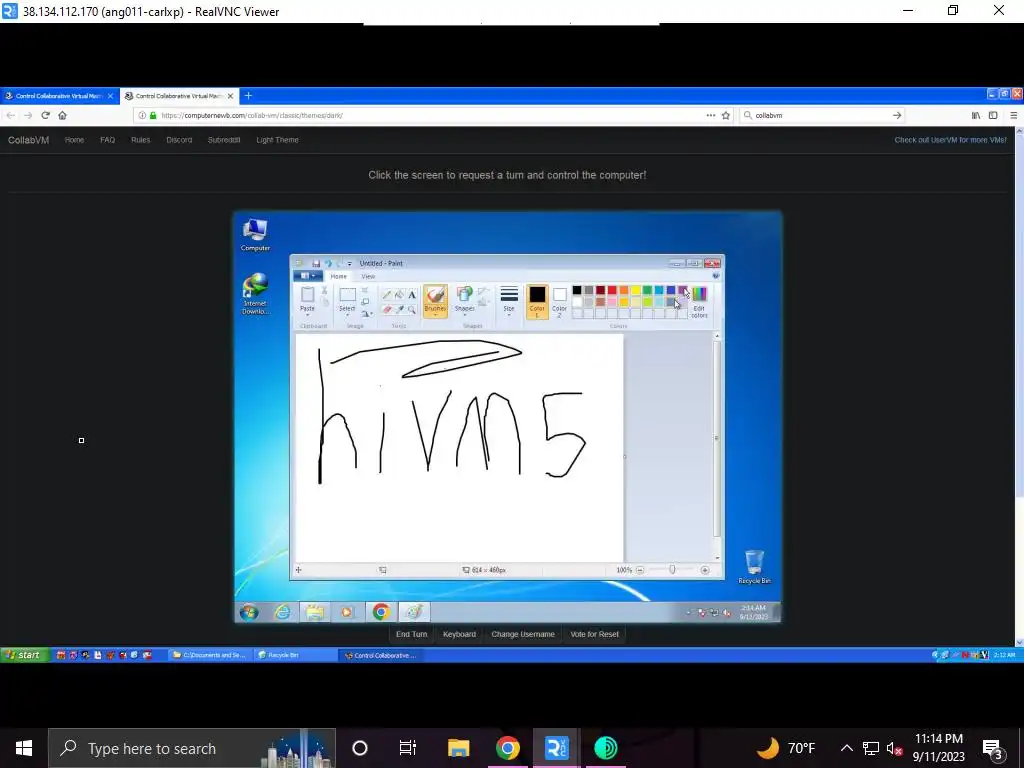Image resolution: width=1024 pixels, height=768 pixels.
Task: Open Firefox hamburger menu
Action: click(x=1014, y=115)
